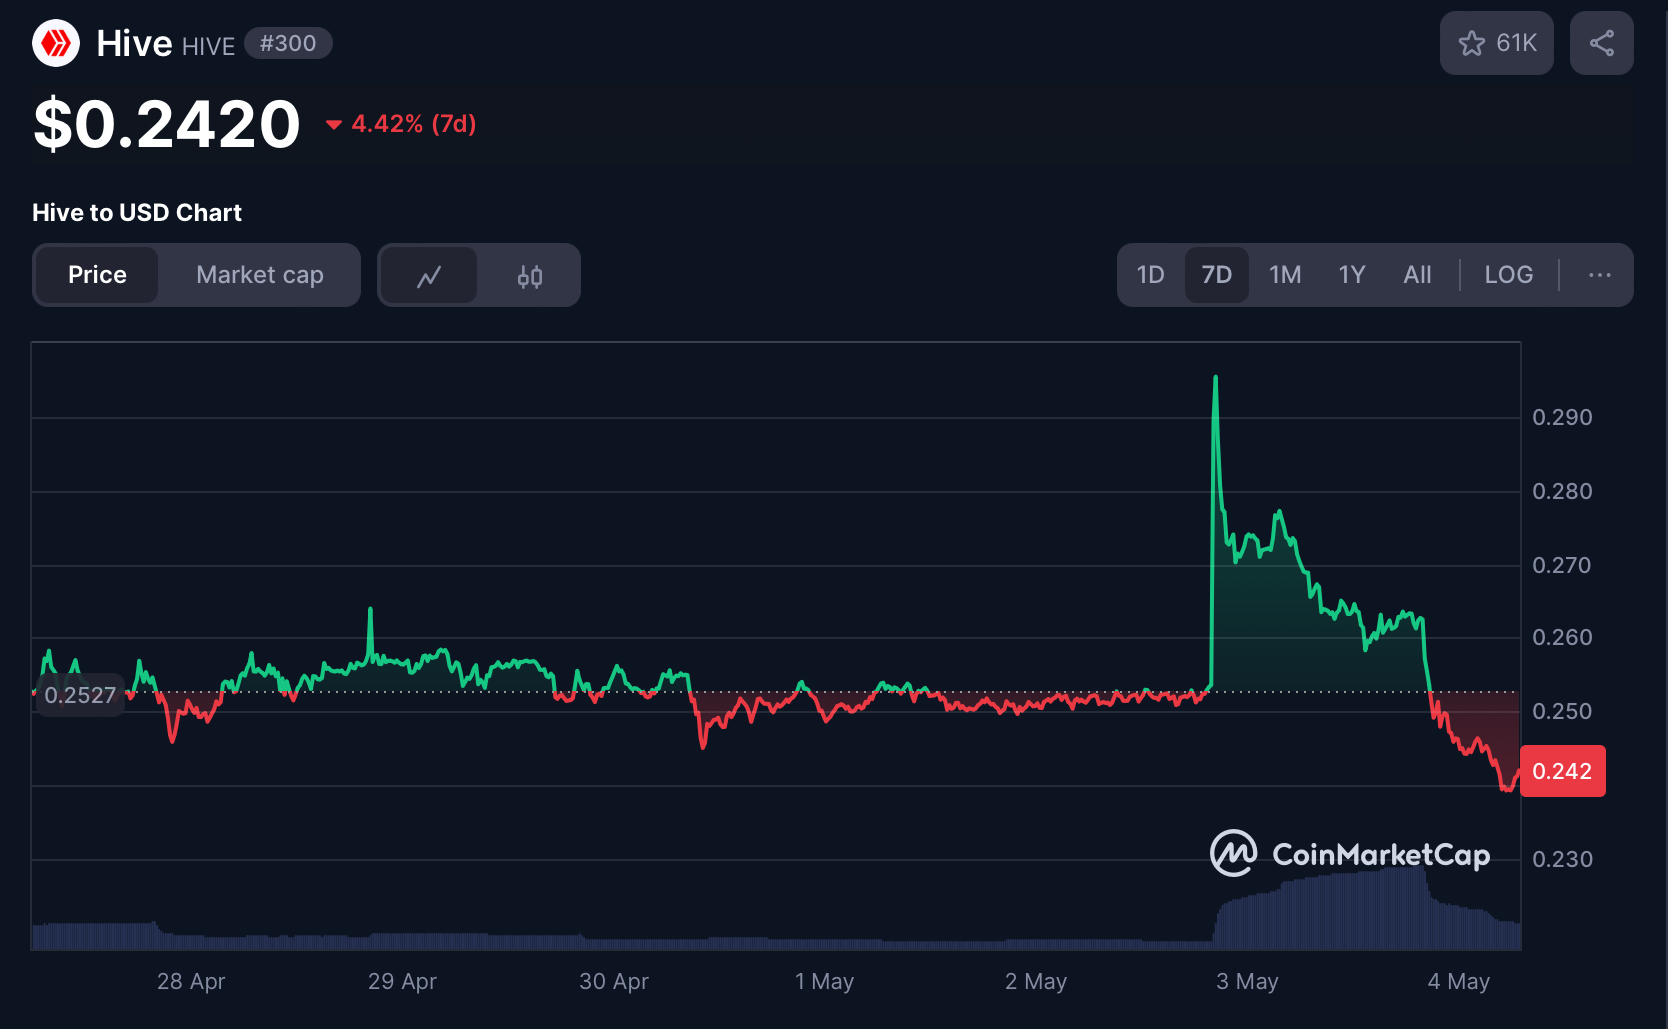Click the $0.2420 price heading
This screenshot has width=1668, height=1029.
pyautogui.click(x=167, y=124)
